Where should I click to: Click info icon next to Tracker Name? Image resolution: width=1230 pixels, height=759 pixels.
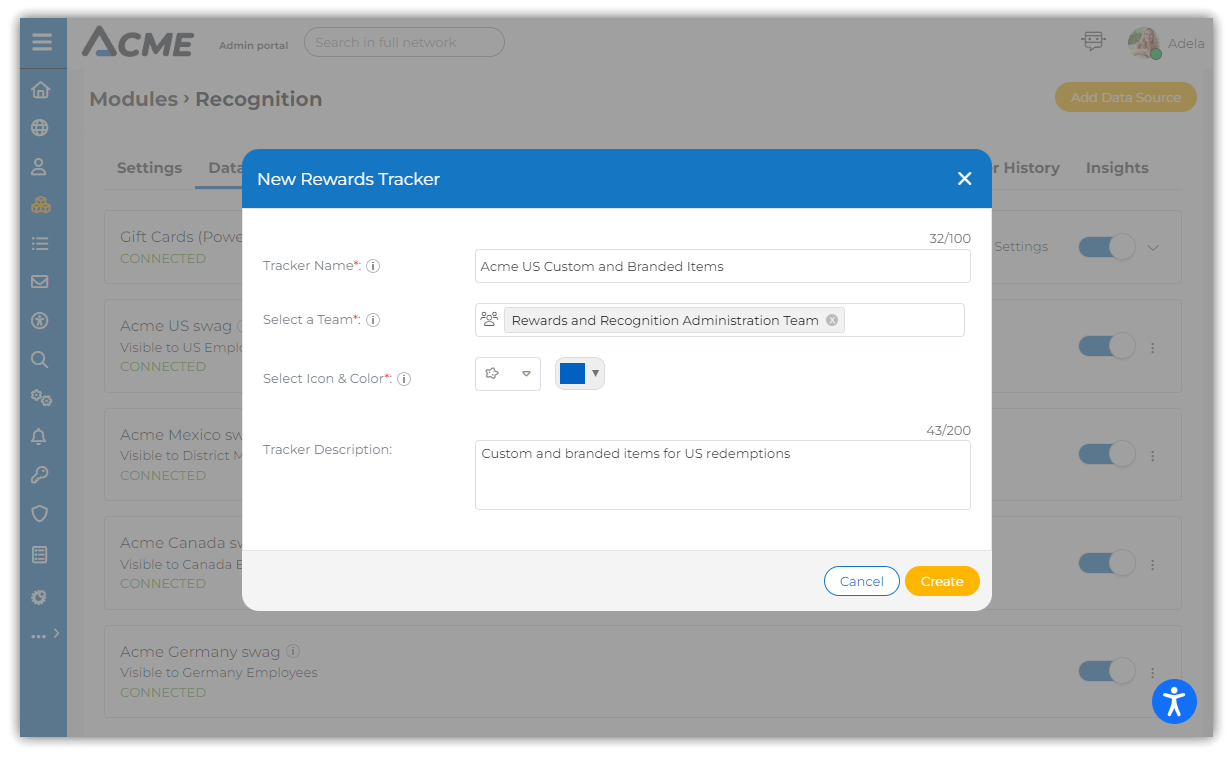click(373, 266)
